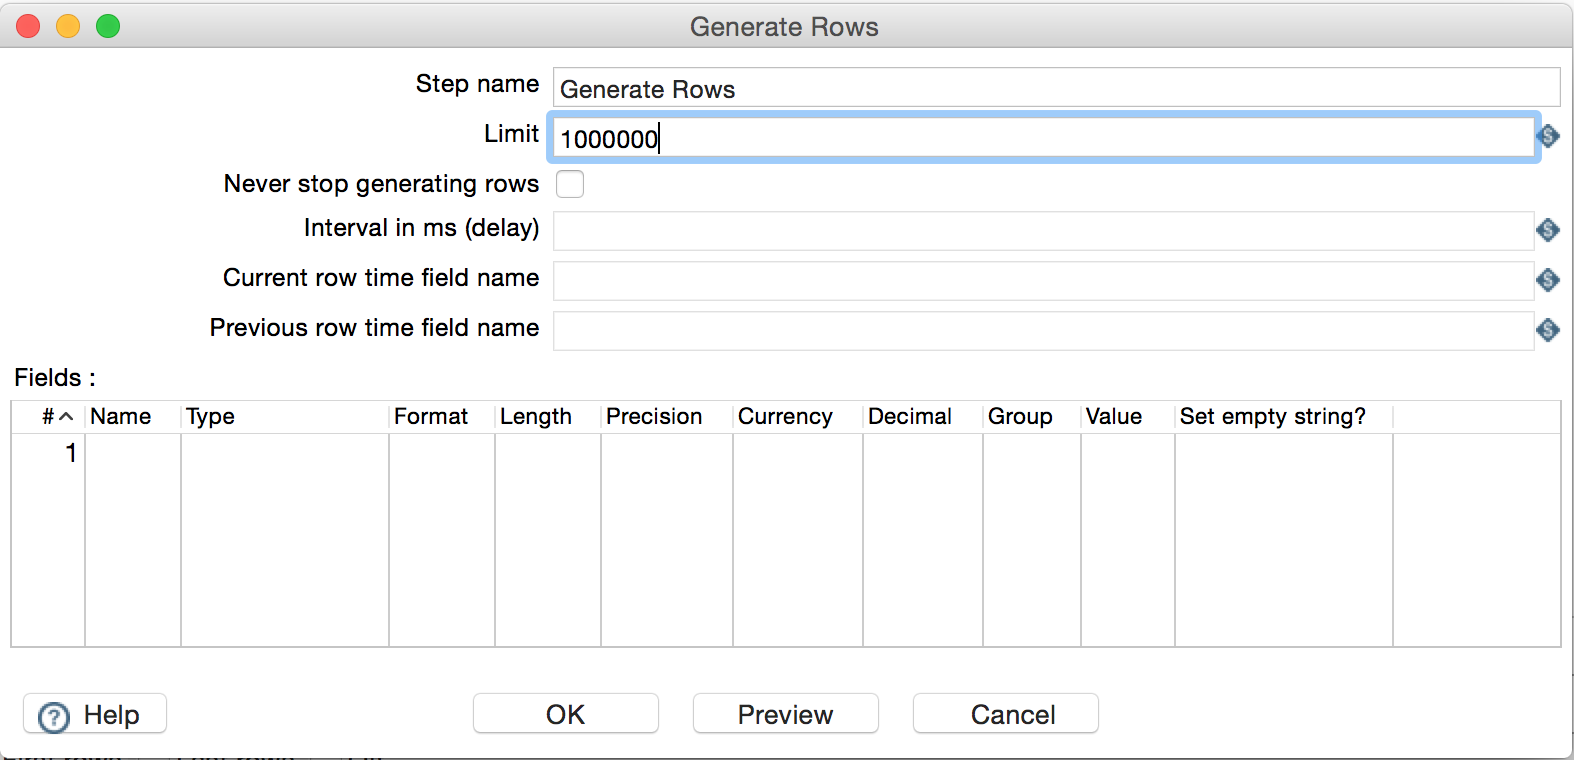Close the Generate Rows window with red button
This screenshot has height=760, width=1574.
[x=28, y=26]
